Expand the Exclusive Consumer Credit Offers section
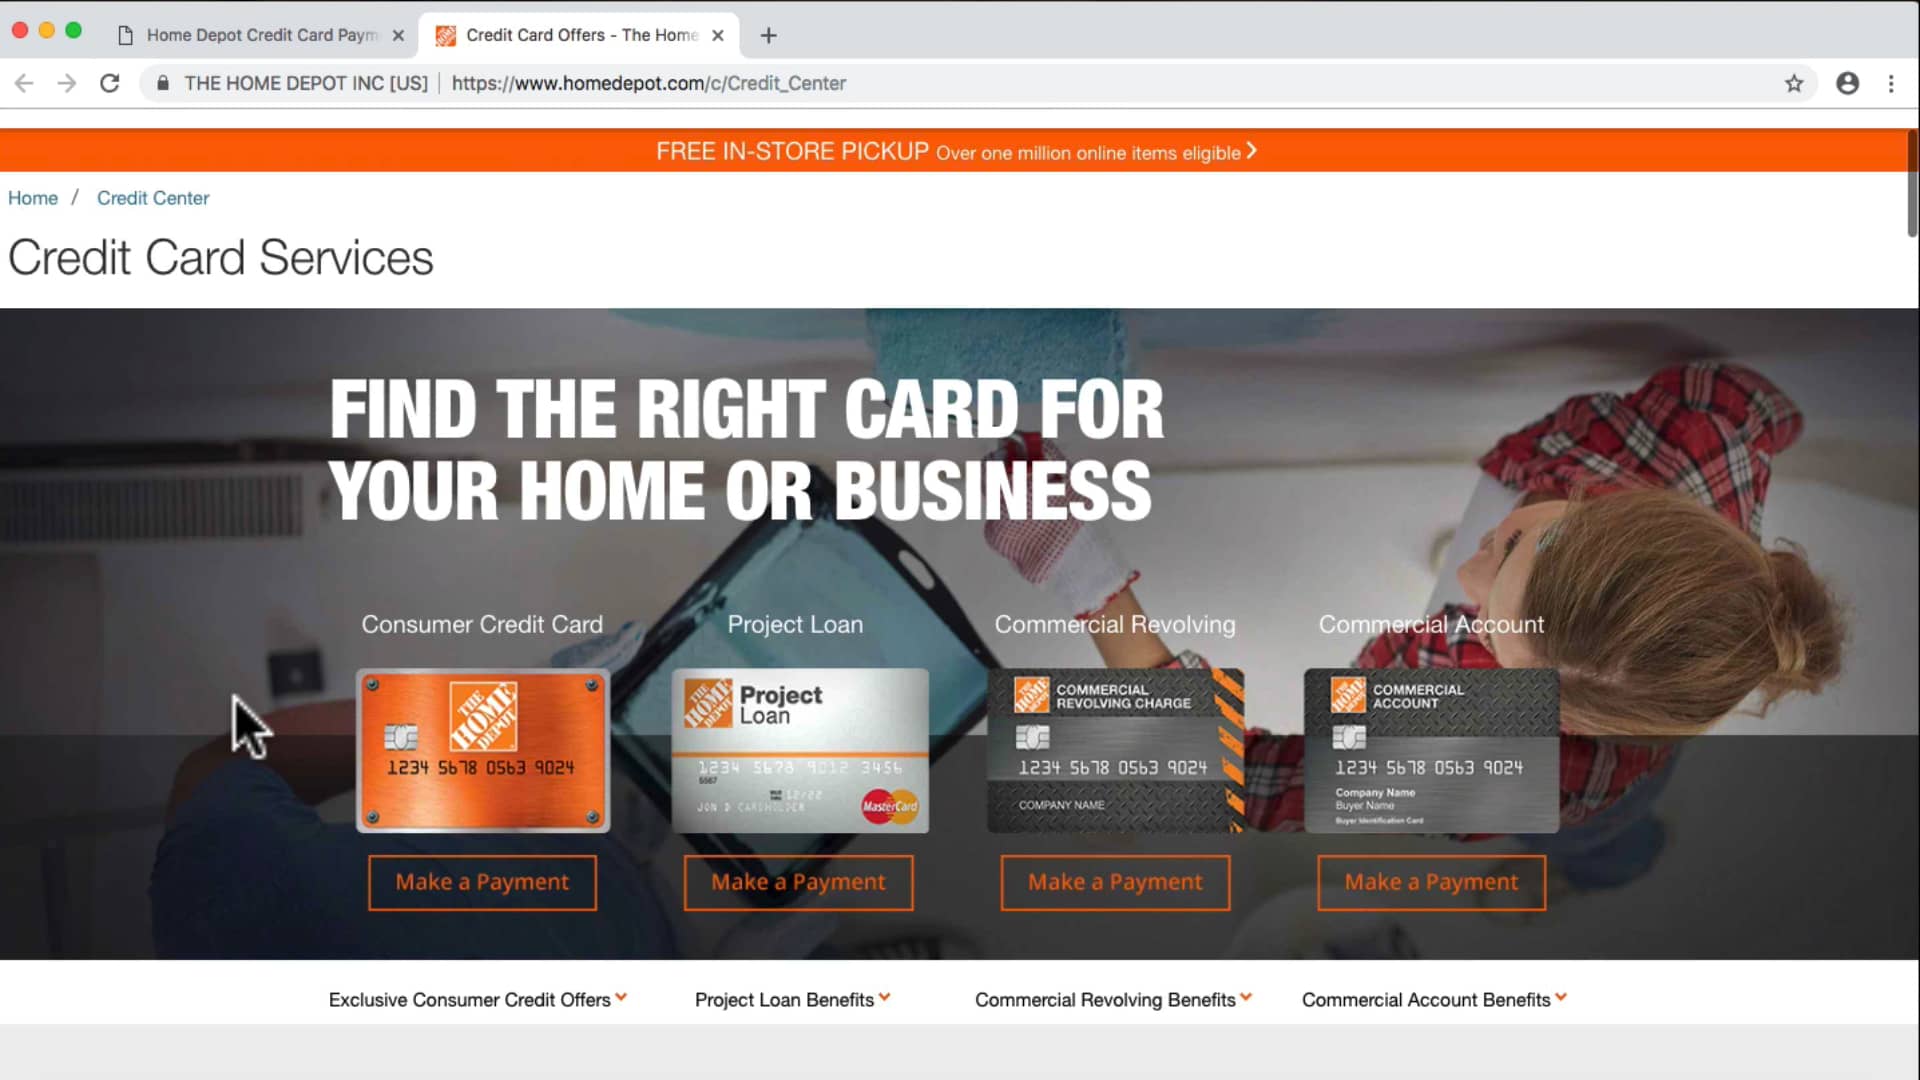 tap(477, 1000)
